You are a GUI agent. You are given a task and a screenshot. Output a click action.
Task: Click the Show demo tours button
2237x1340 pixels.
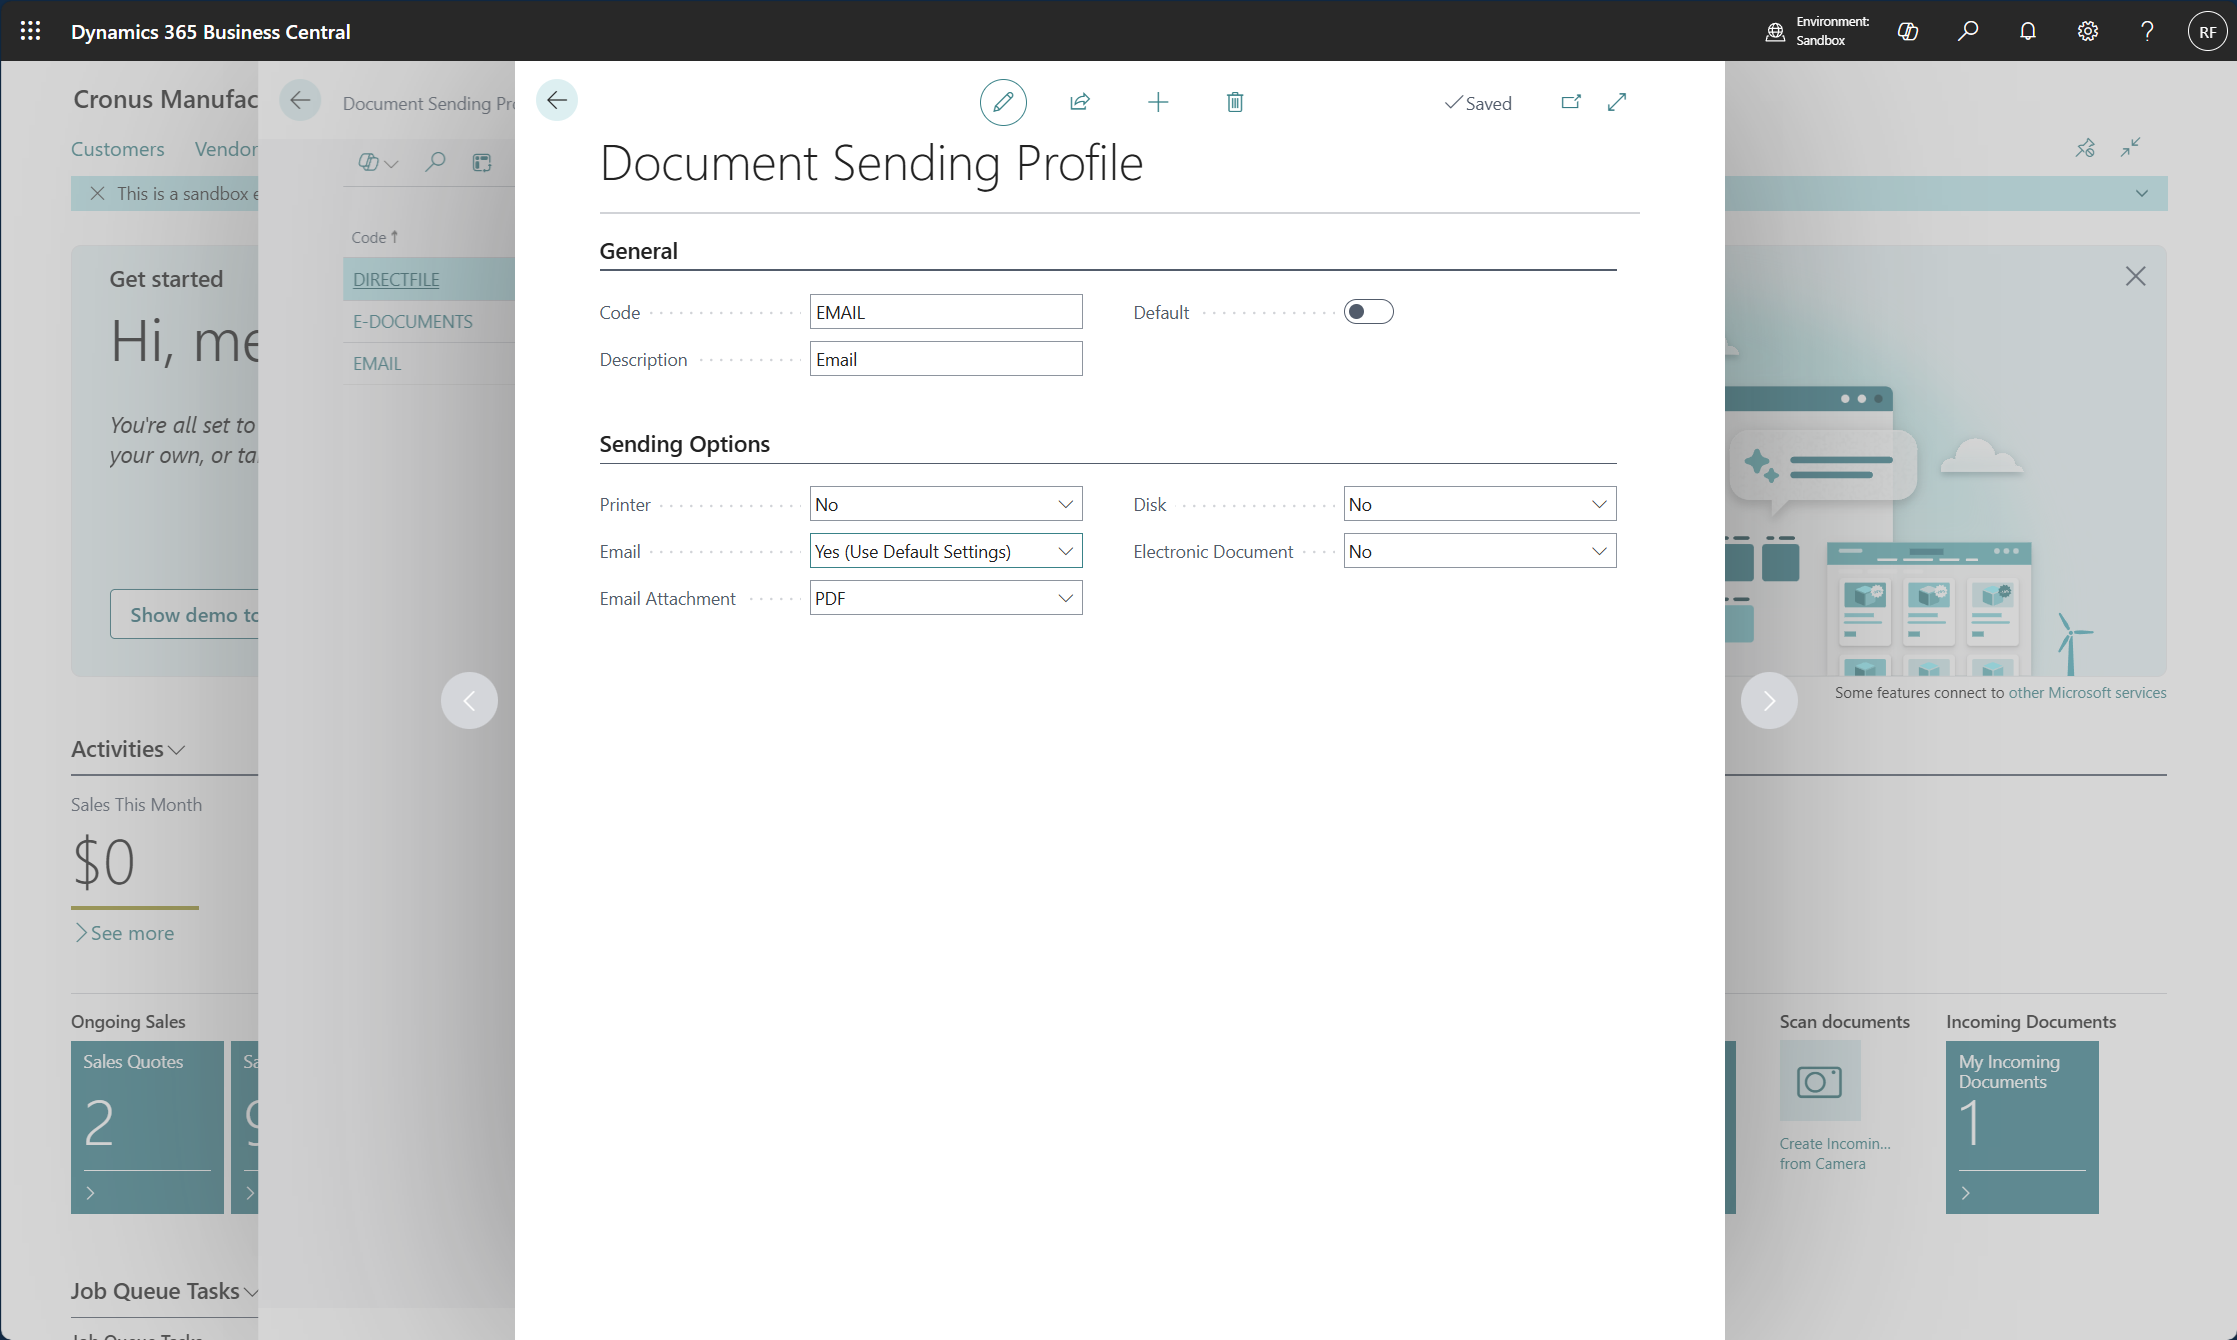[x=185, y=615]
